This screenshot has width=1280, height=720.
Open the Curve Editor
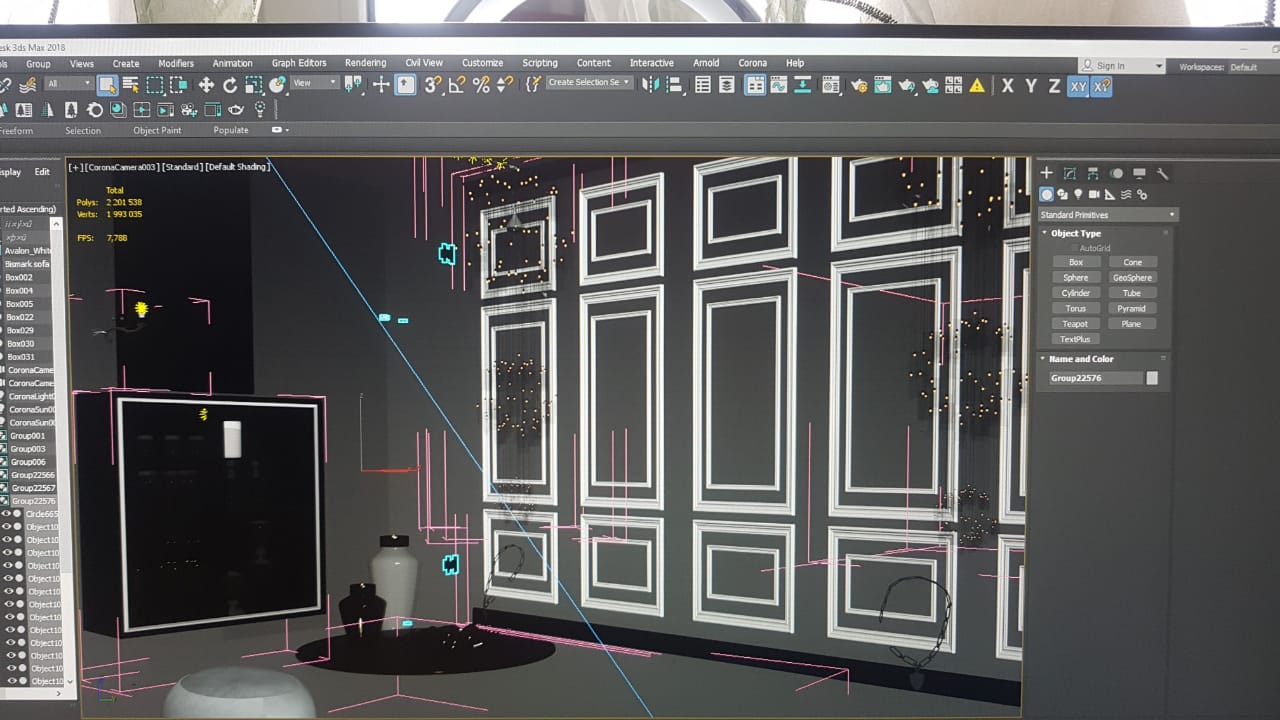(x=779, y=86)
